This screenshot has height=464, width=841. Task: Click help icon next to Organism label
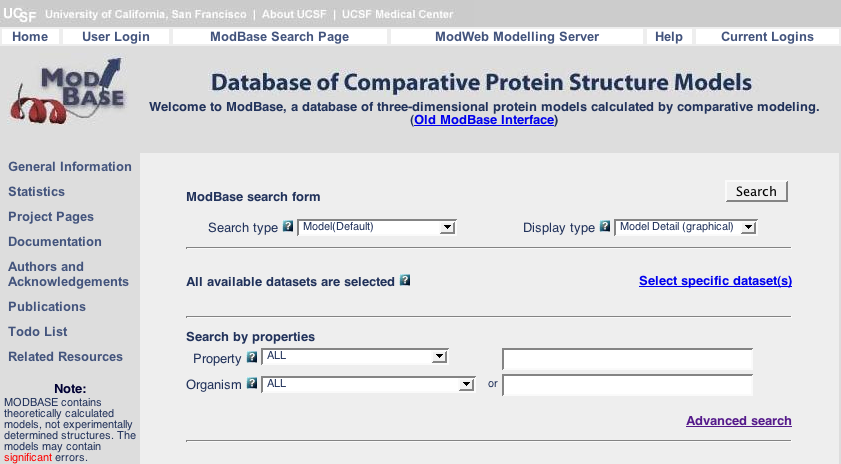coord(252,383)
